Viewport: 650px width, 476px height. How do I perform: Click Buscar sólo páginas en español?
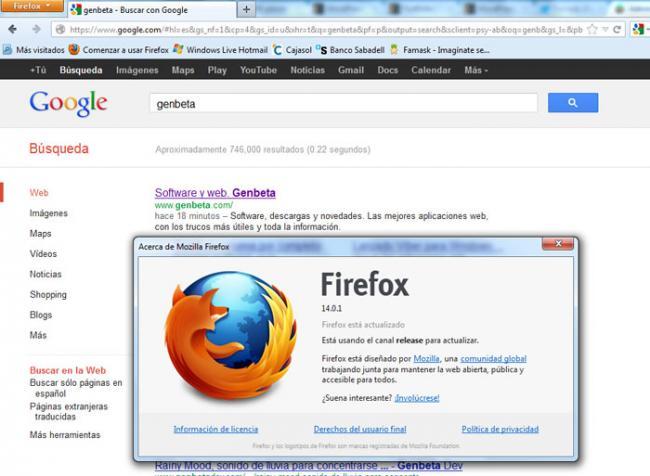76,388
